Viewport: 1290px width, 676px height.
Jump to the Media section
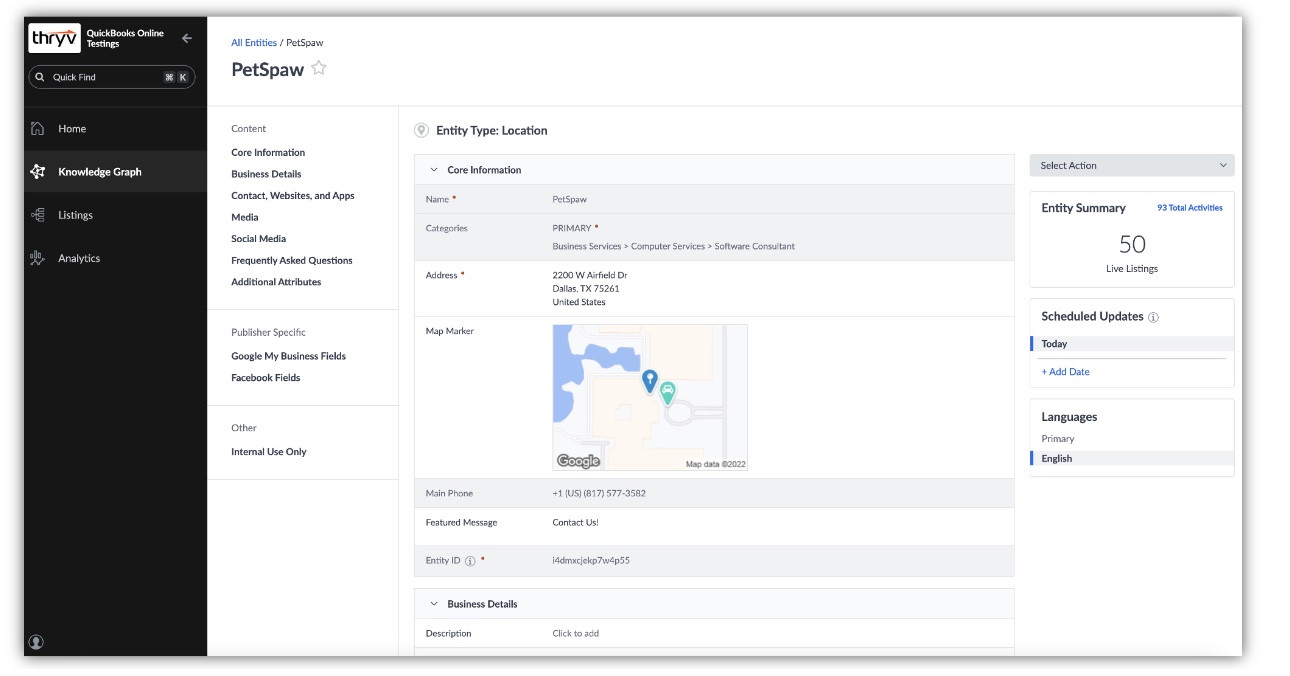click(245, 217)
